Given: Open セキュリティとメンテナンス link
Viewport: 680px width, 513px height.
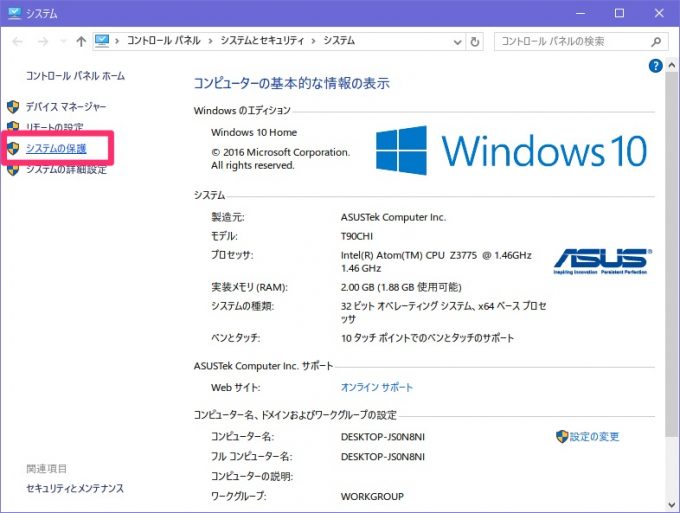Looking at the screenshot, I should [75, 489].
